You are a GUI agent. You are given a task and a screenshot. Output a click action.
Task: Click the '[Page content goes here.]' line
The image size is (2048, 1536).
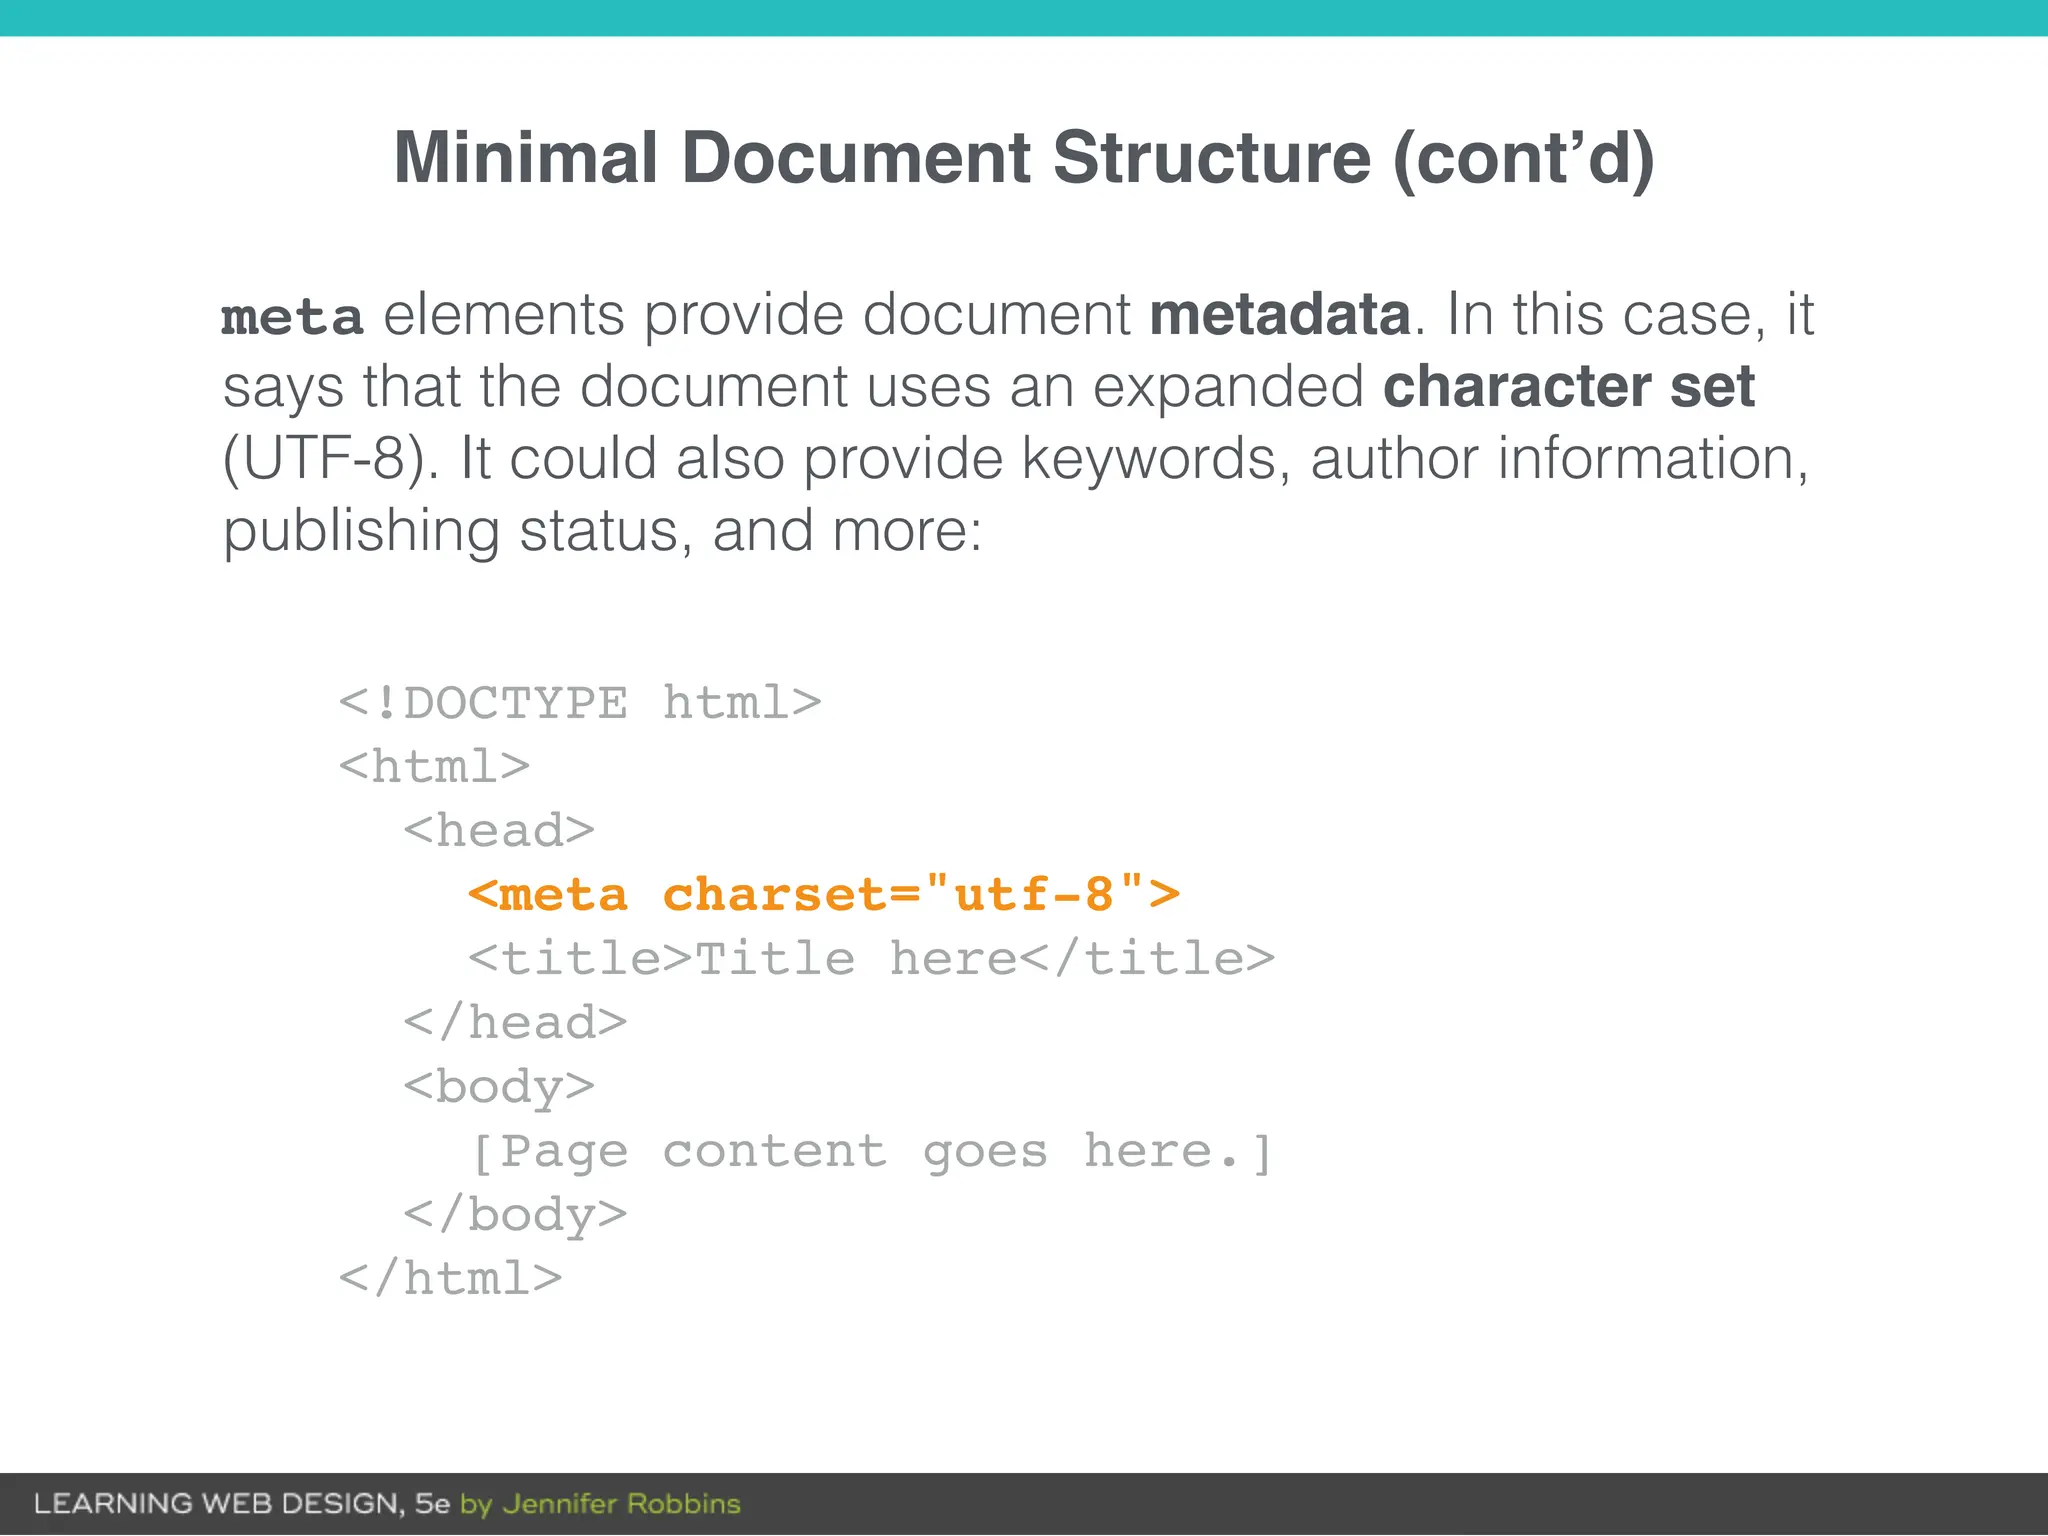[x=872, y=1152]
